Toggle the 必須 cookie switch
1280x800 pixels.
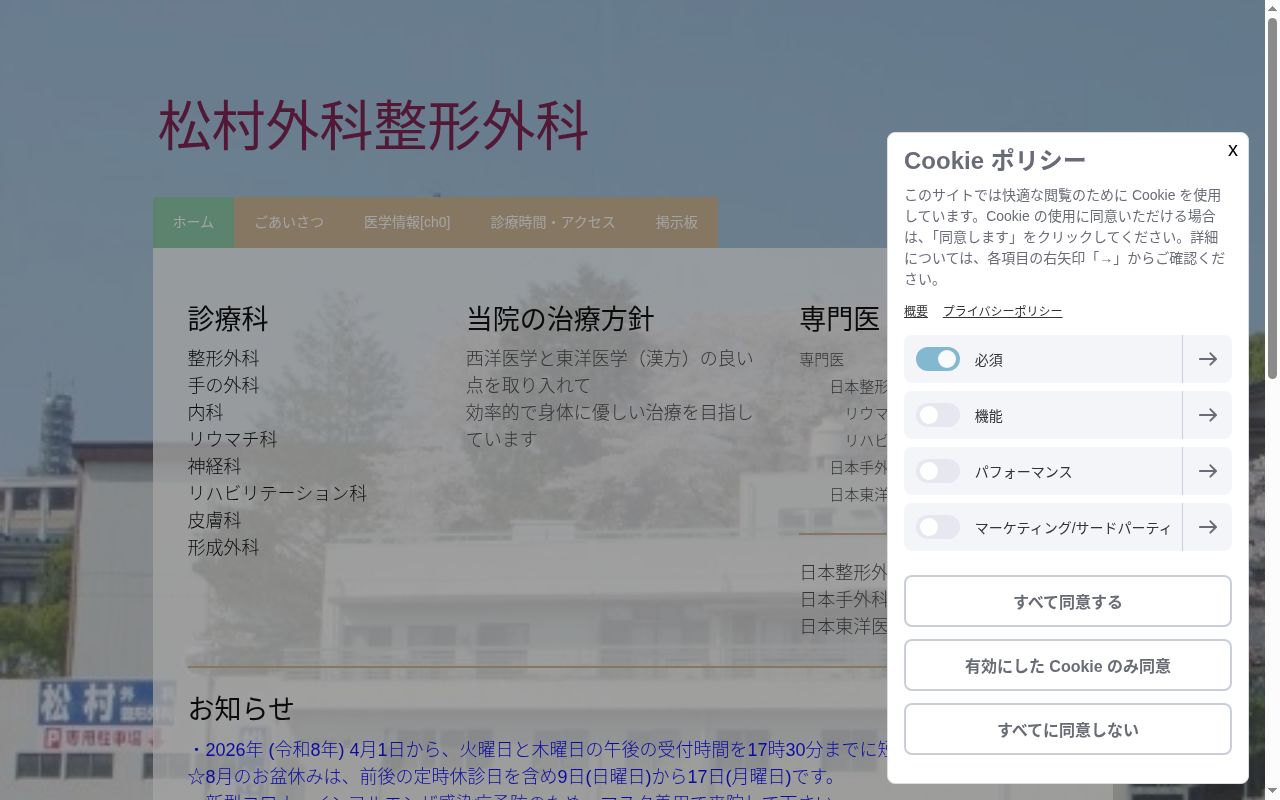(x=938, y=359)
